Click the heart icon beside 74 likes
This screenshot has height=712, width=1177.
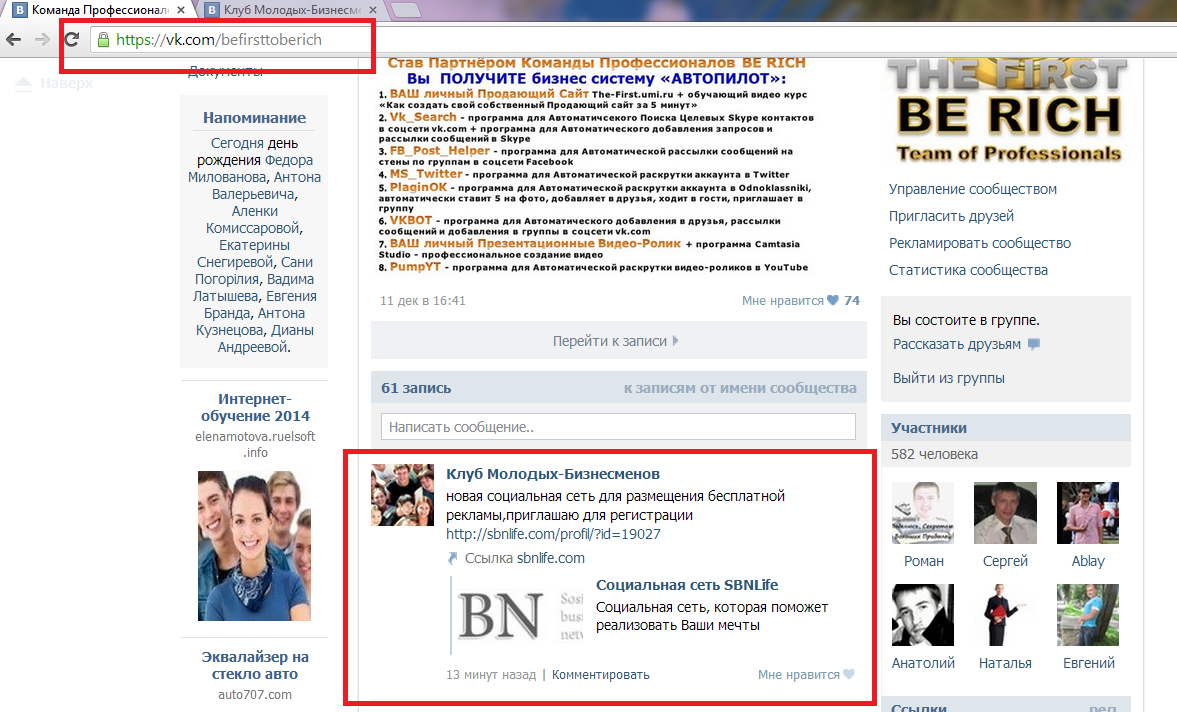coord(832,300)
